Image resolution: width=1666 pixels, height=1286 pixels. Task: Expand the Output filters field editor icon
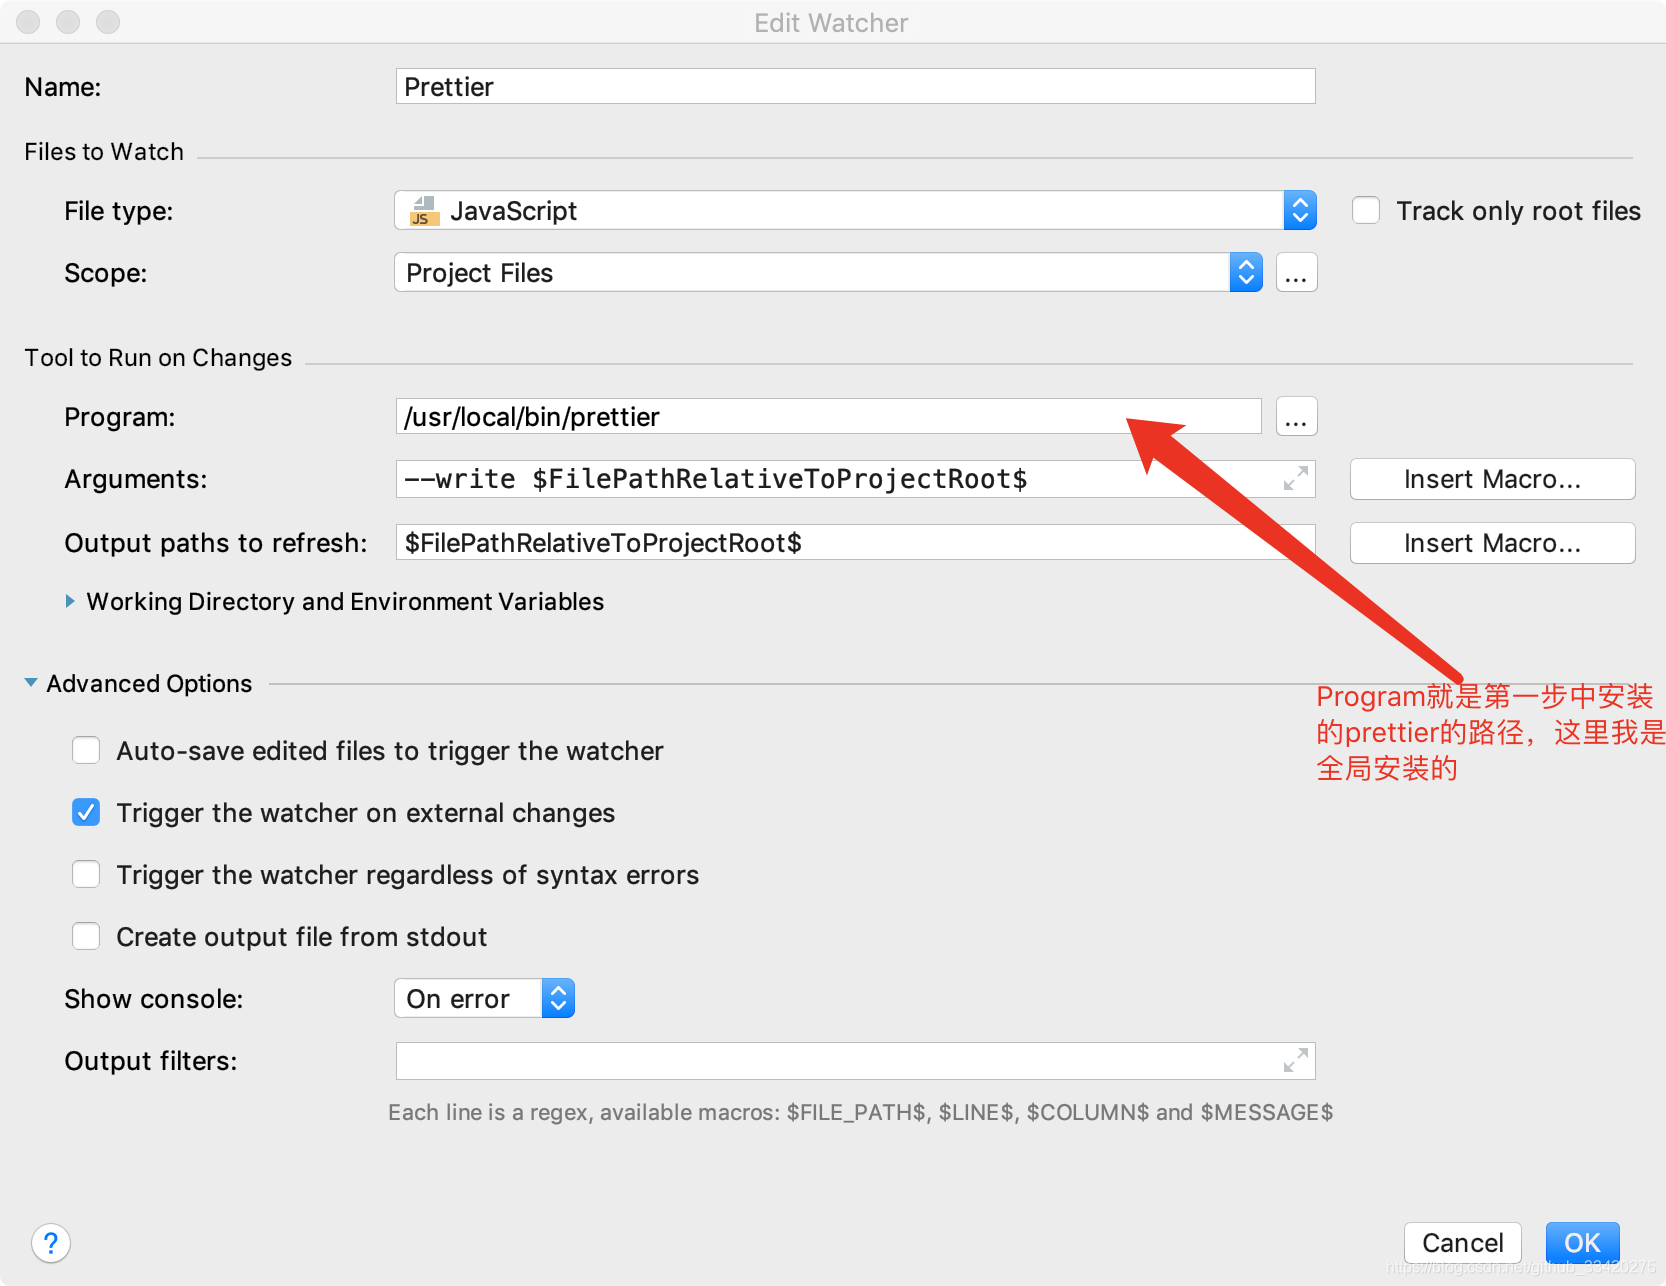(1295, 1061)
